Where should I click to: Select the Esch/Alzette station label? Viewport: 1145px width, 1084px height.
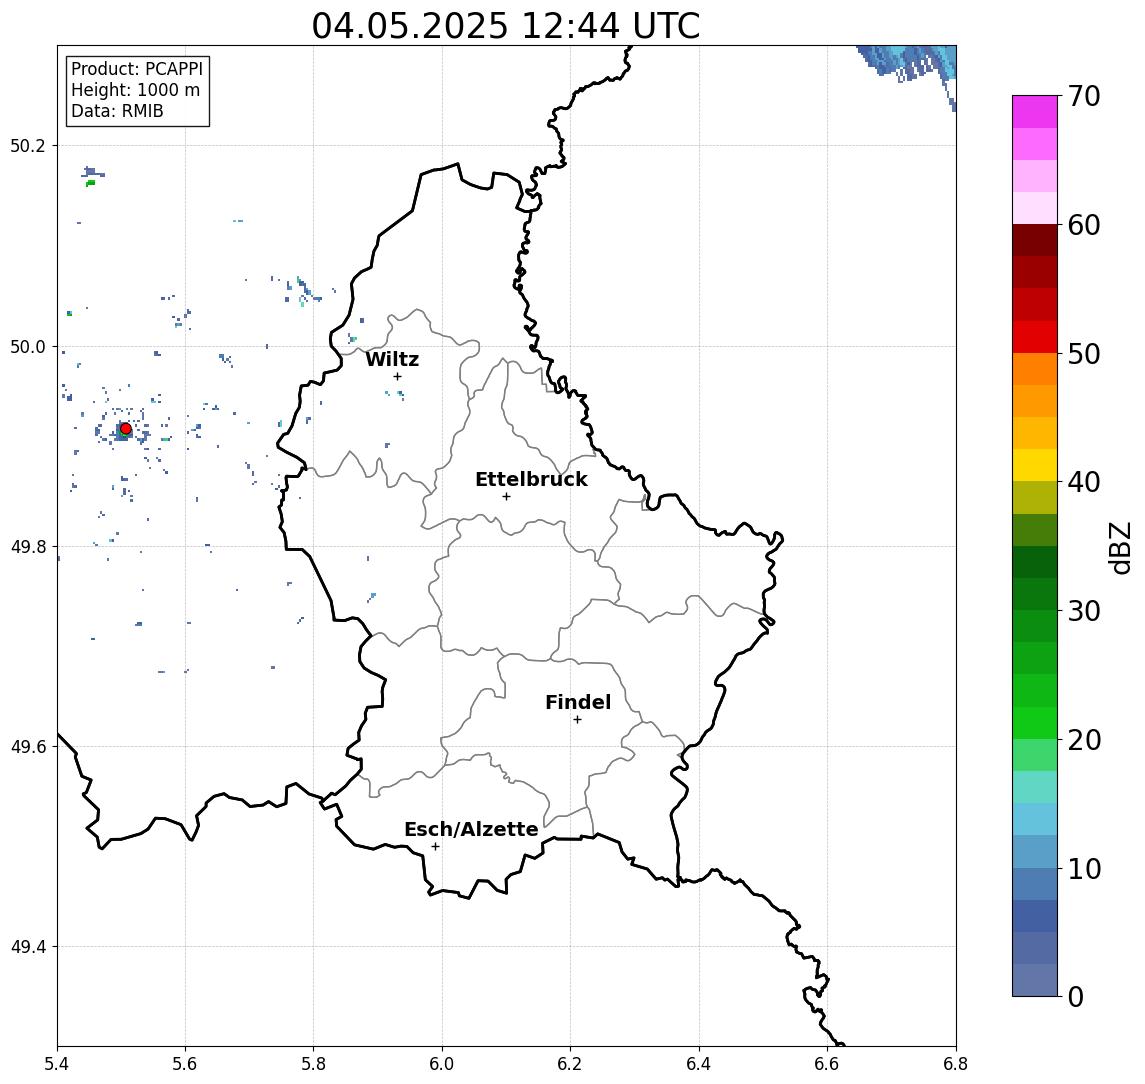pyautogui.click(x=471, y=829)
